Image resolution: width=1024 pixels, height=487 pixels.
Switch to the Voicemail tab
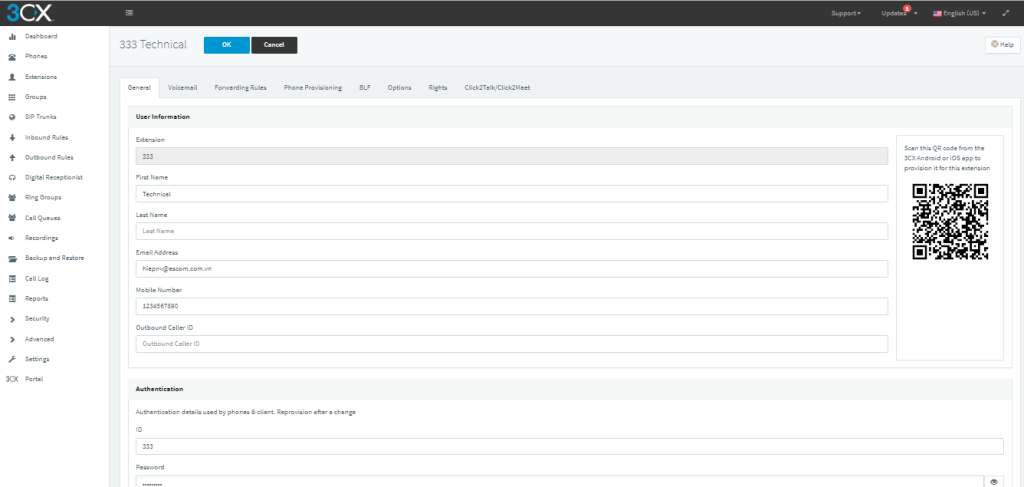coord(182,87)
